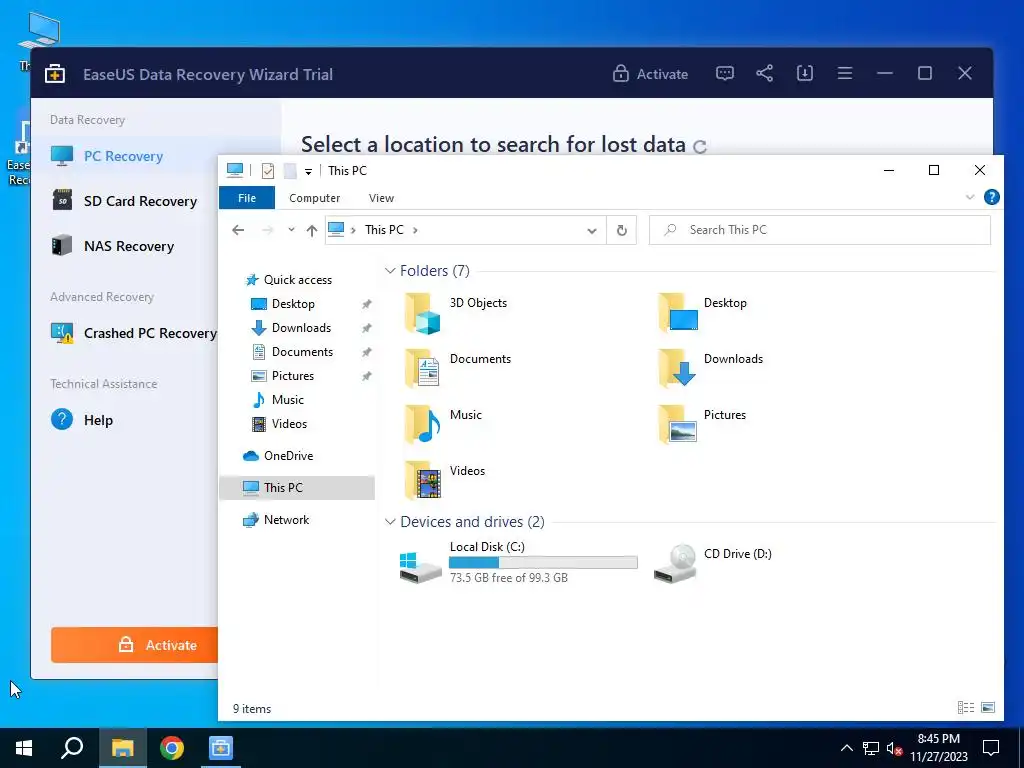Select the Local Disk (C:) drive icon
The width and height of the screenshot is (1024, 768).
pos(421,566)
